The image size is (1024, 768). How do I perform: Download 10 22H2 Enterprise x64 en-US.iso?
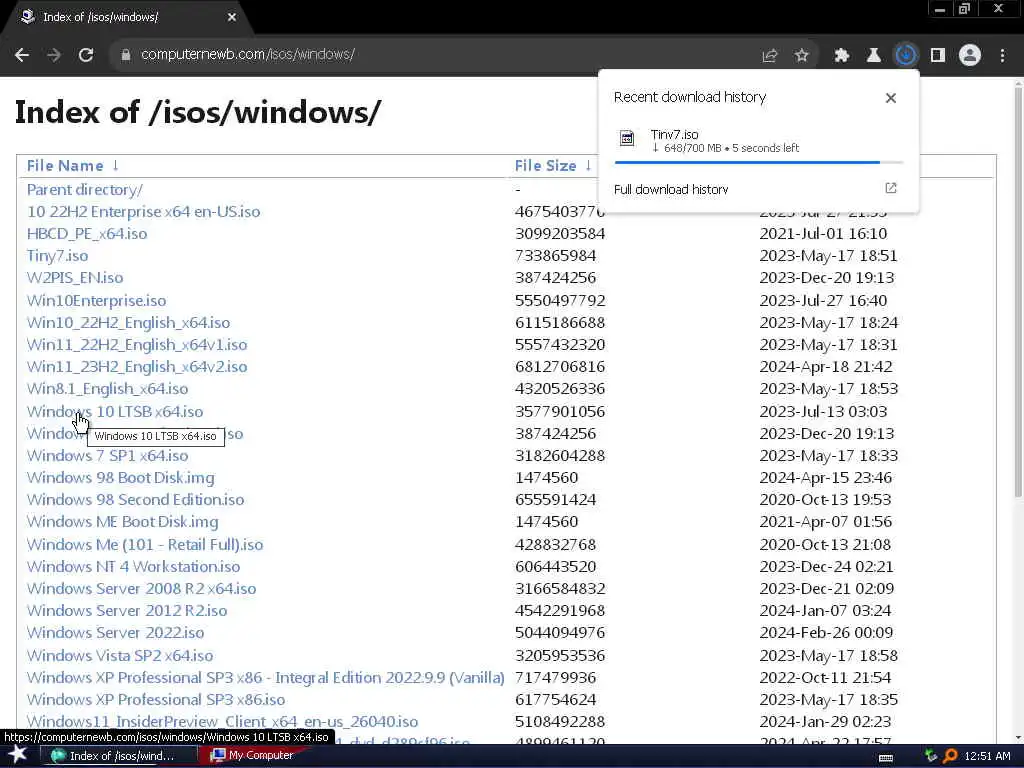[x=144, y=212]
